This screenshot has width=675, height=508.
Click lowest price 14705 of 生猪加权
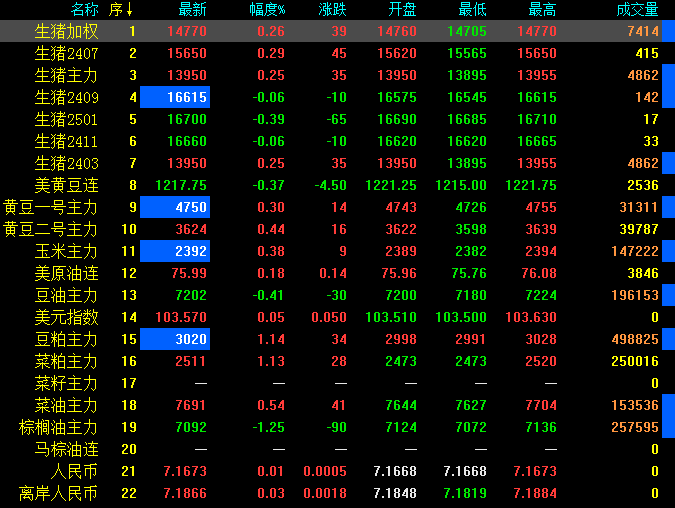click(467, 31)
